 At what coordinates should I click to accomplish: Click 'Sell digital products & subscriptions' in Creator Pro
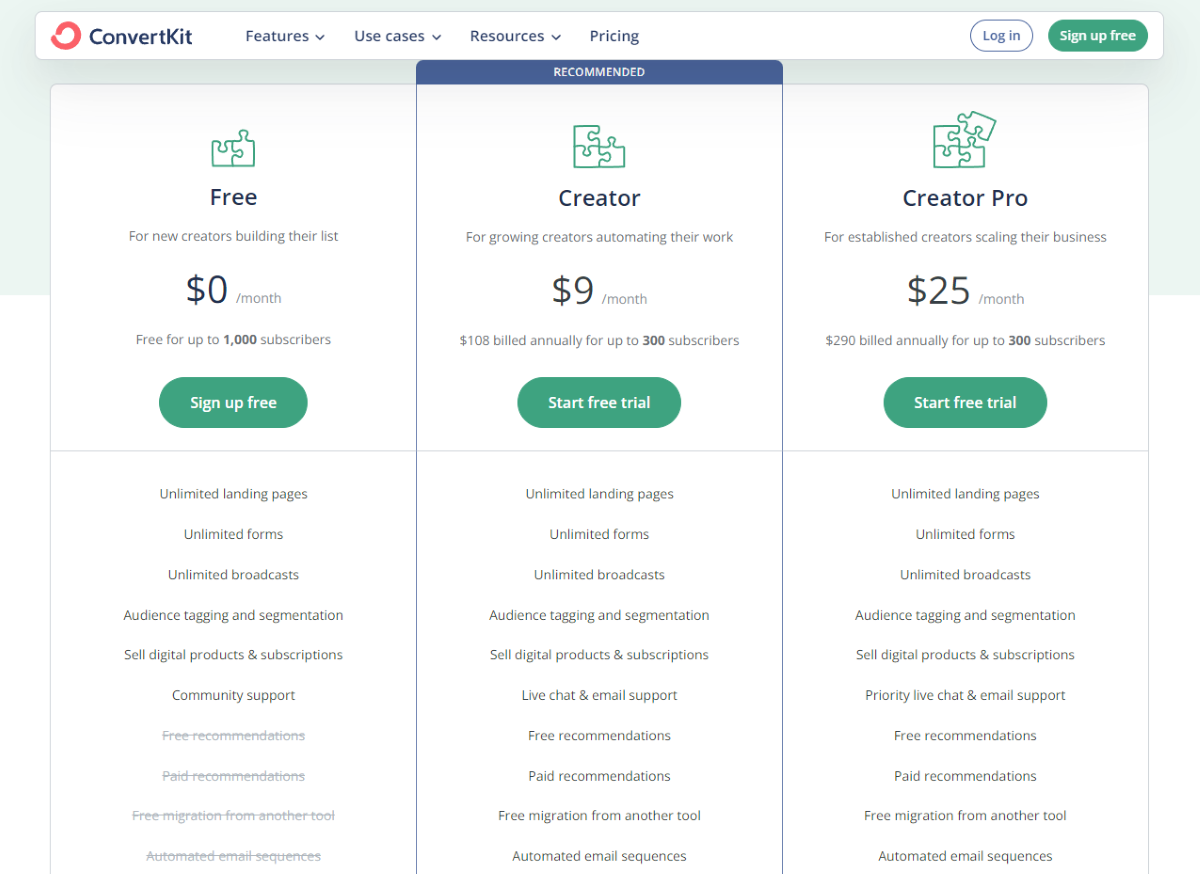(x=965, y=655)
